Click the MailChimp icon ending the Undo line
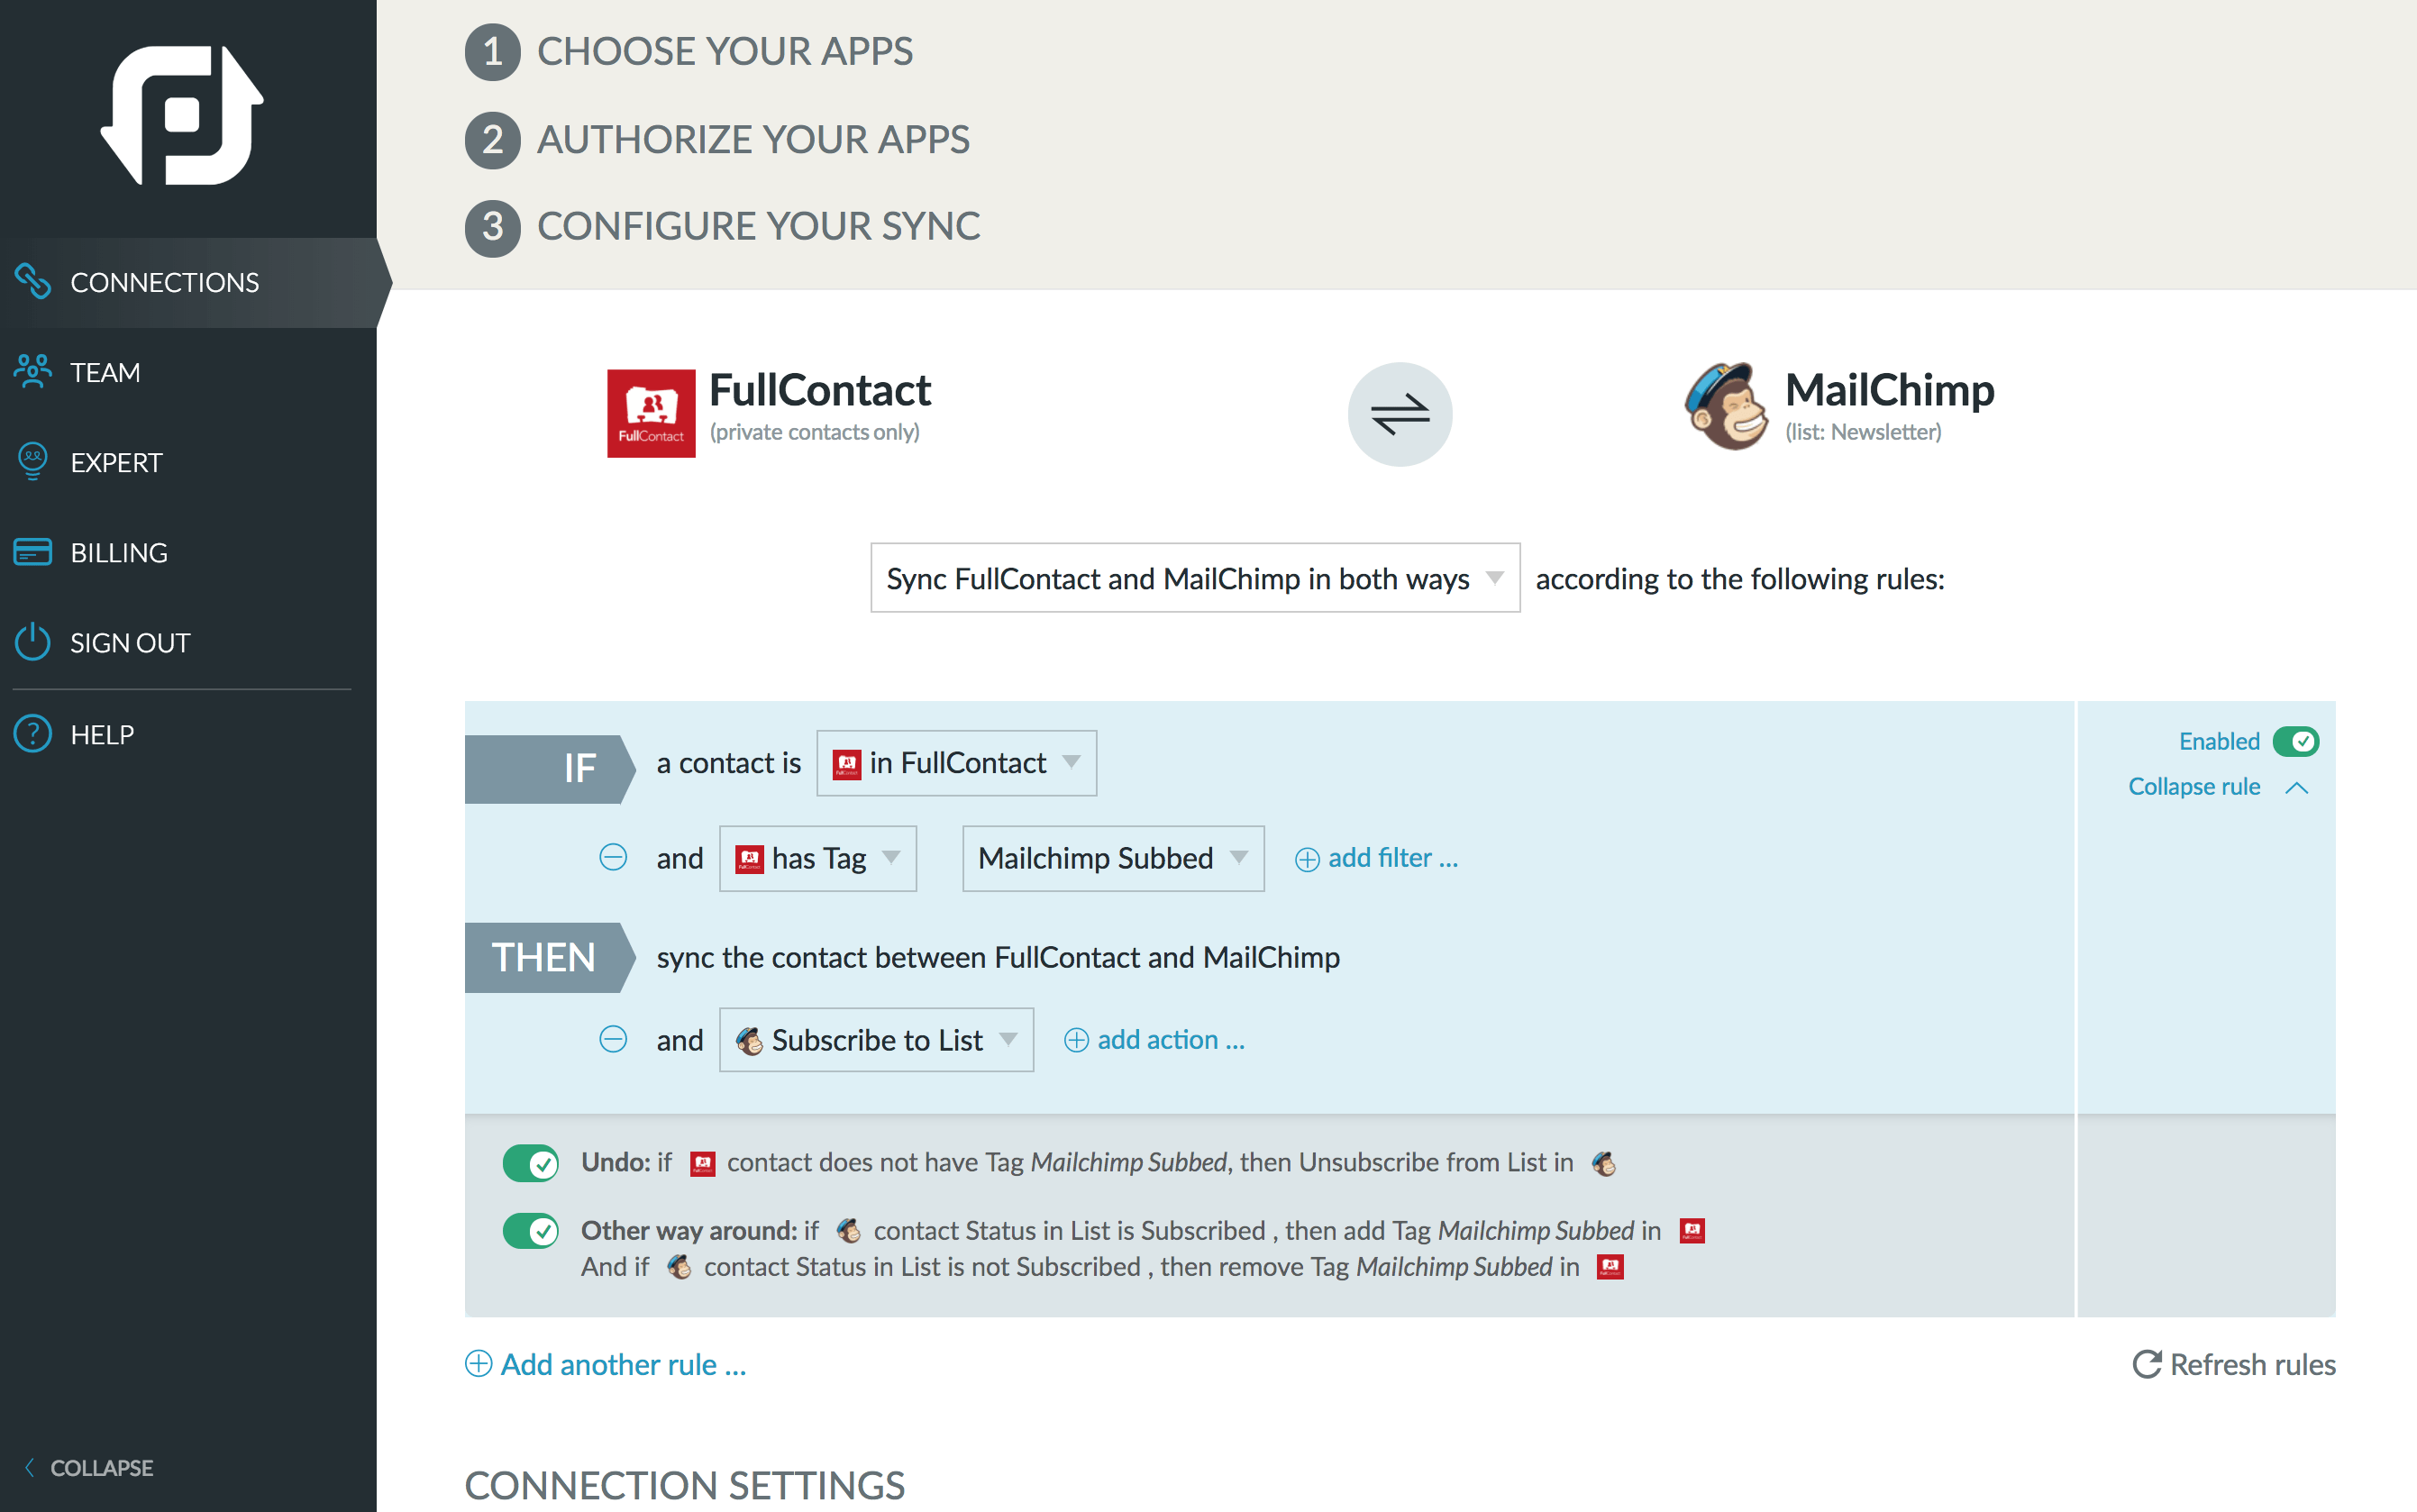The width and height of the screenshot is (2417, 1512). (1604, 1163)
